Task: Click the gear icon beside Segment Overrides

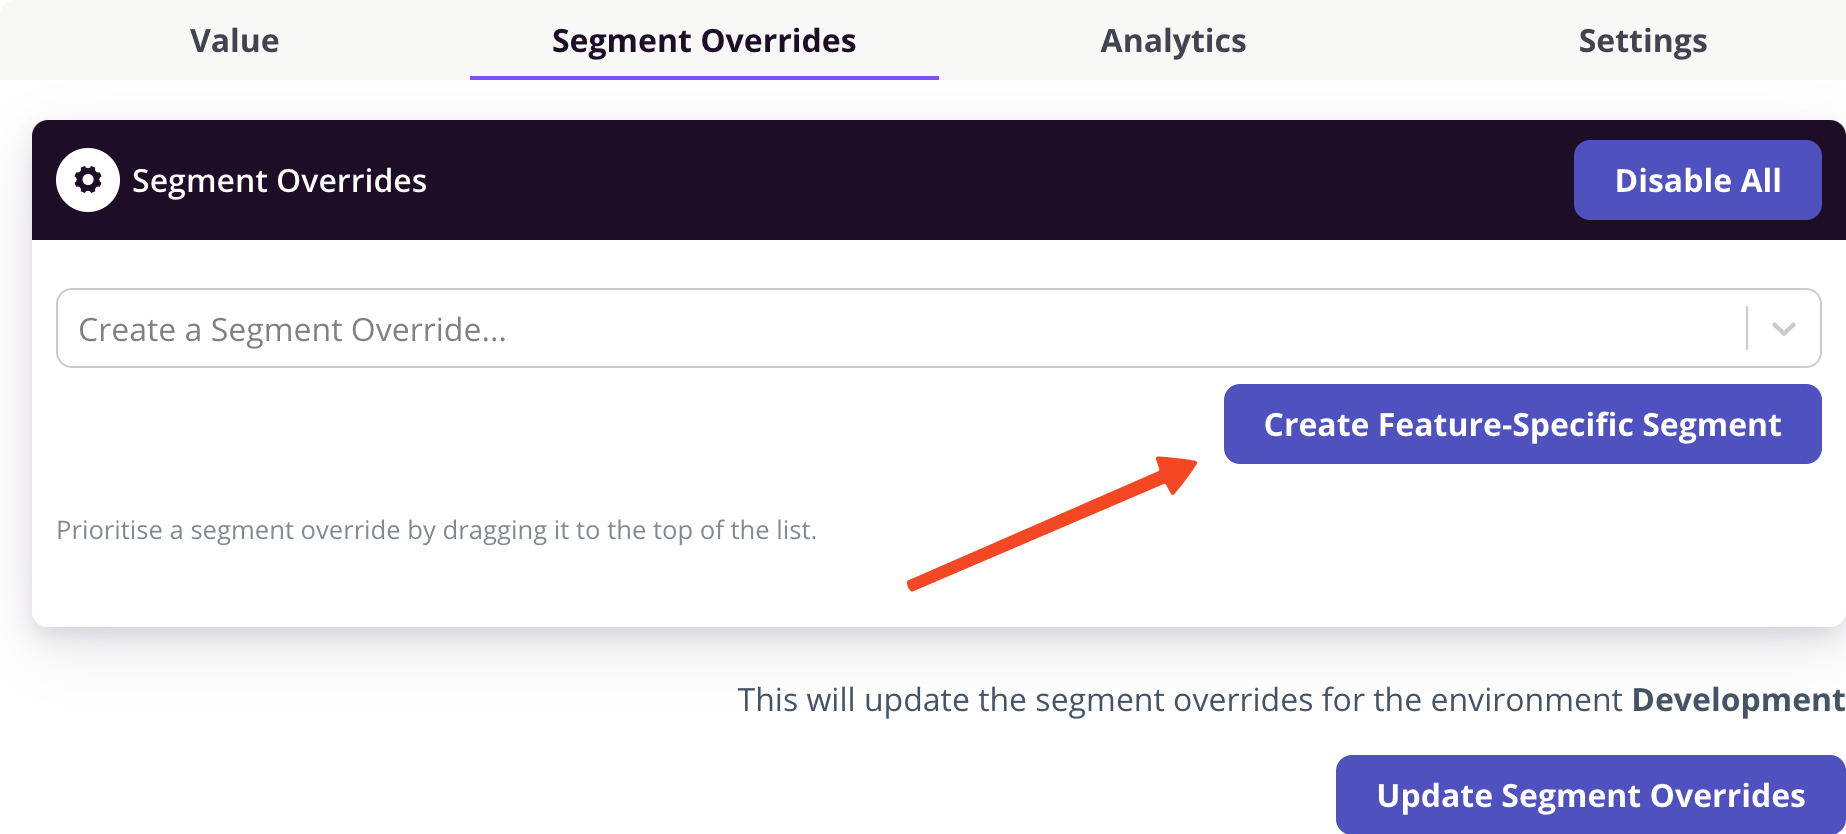Action: tap(88, 180)
